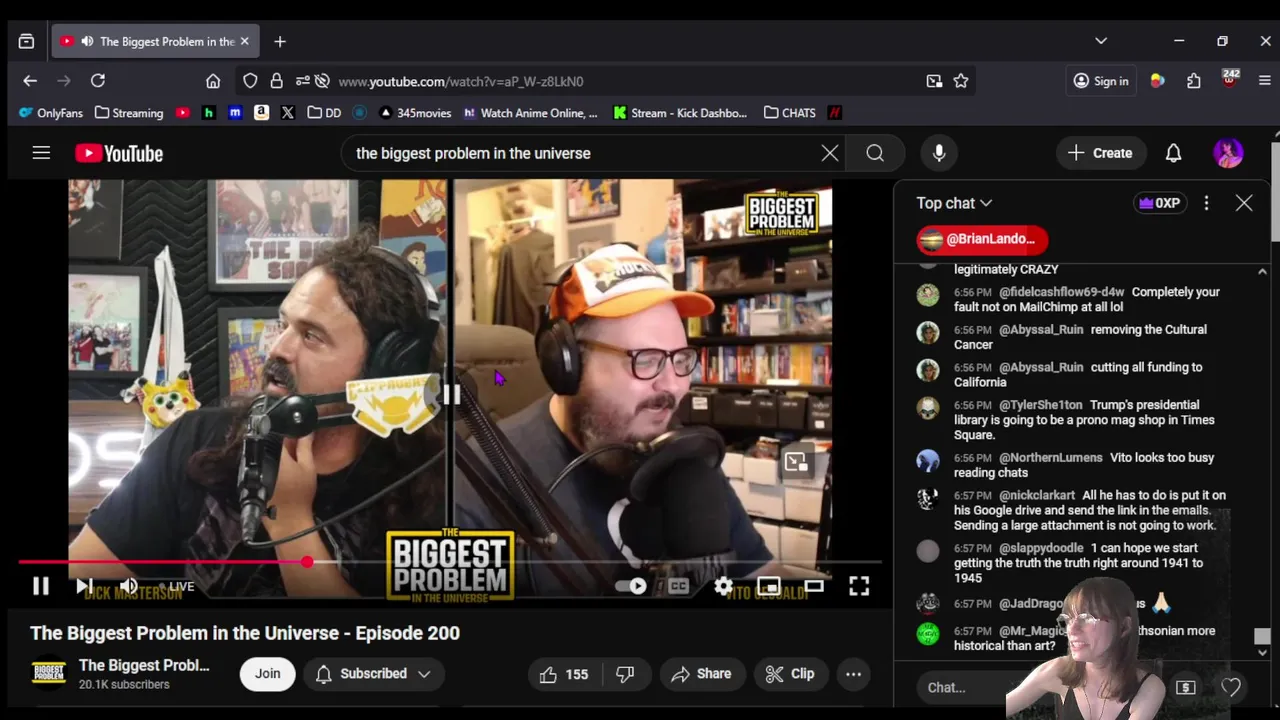The image size is (1280, 720).
Task: Start voice search with the microphone icon
Action: click(939, 153)
